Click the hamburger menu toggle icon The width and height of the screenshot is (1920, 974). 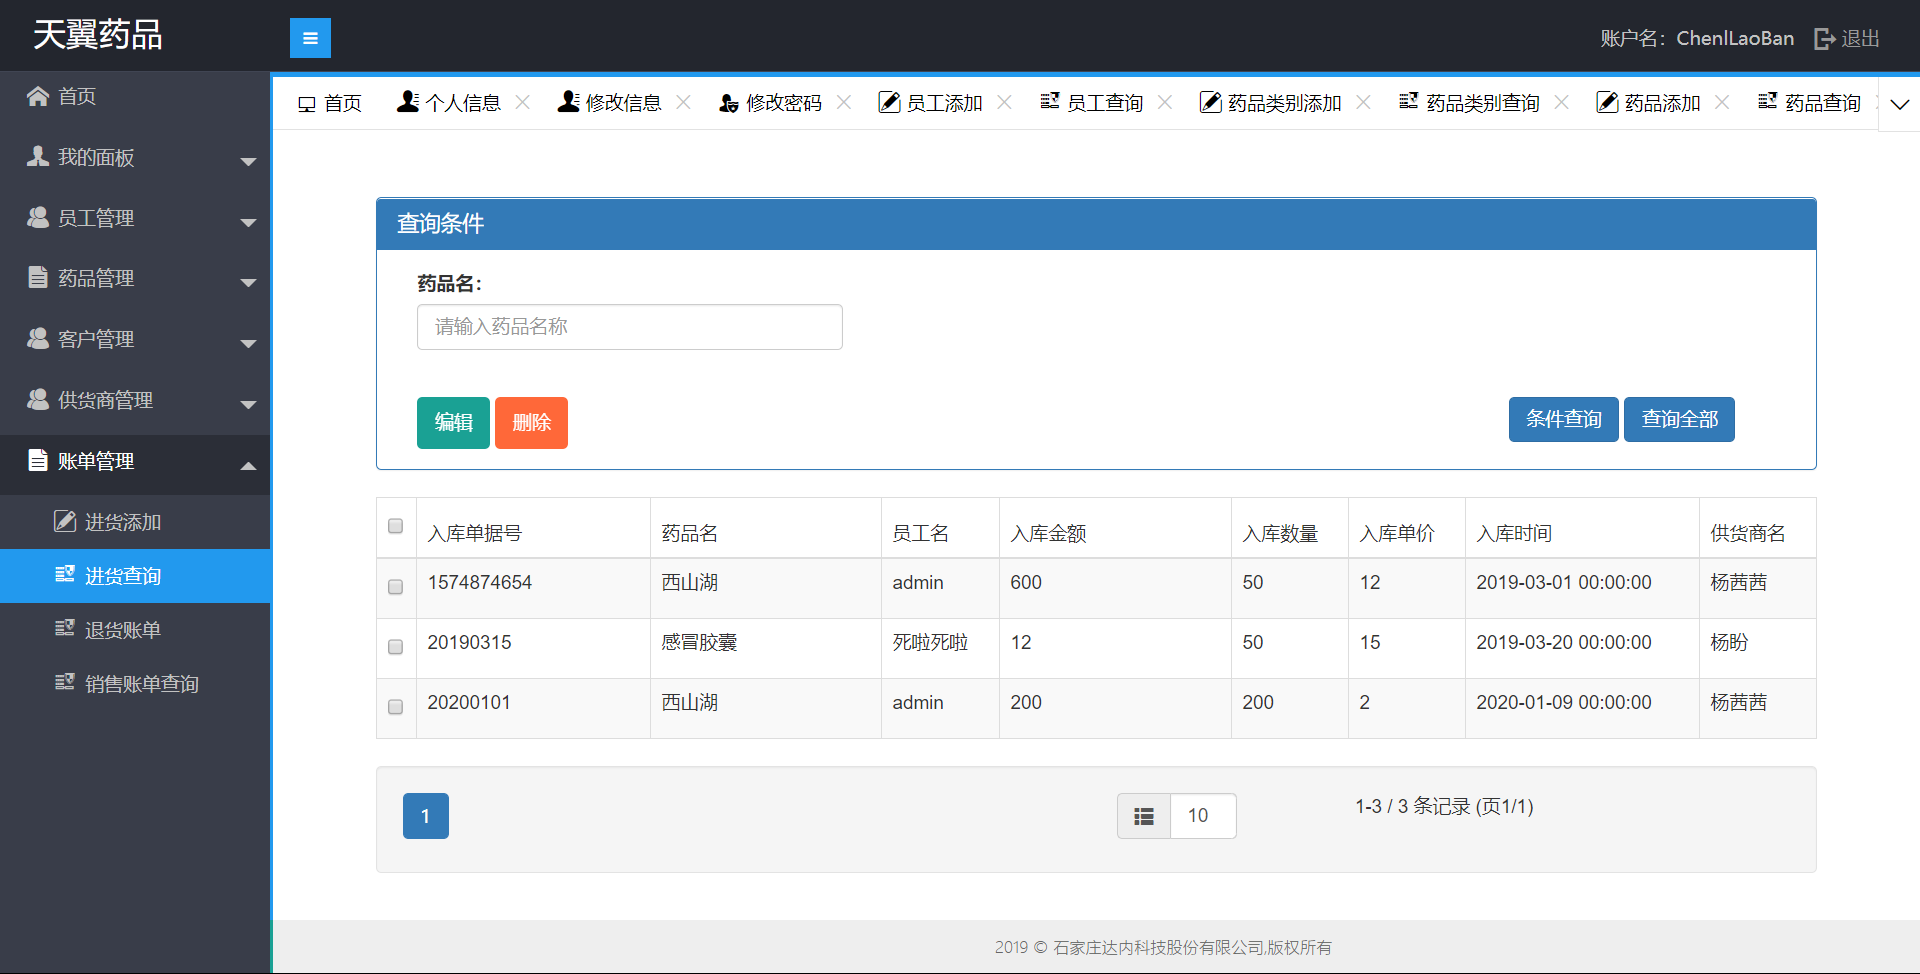[310, 38]
